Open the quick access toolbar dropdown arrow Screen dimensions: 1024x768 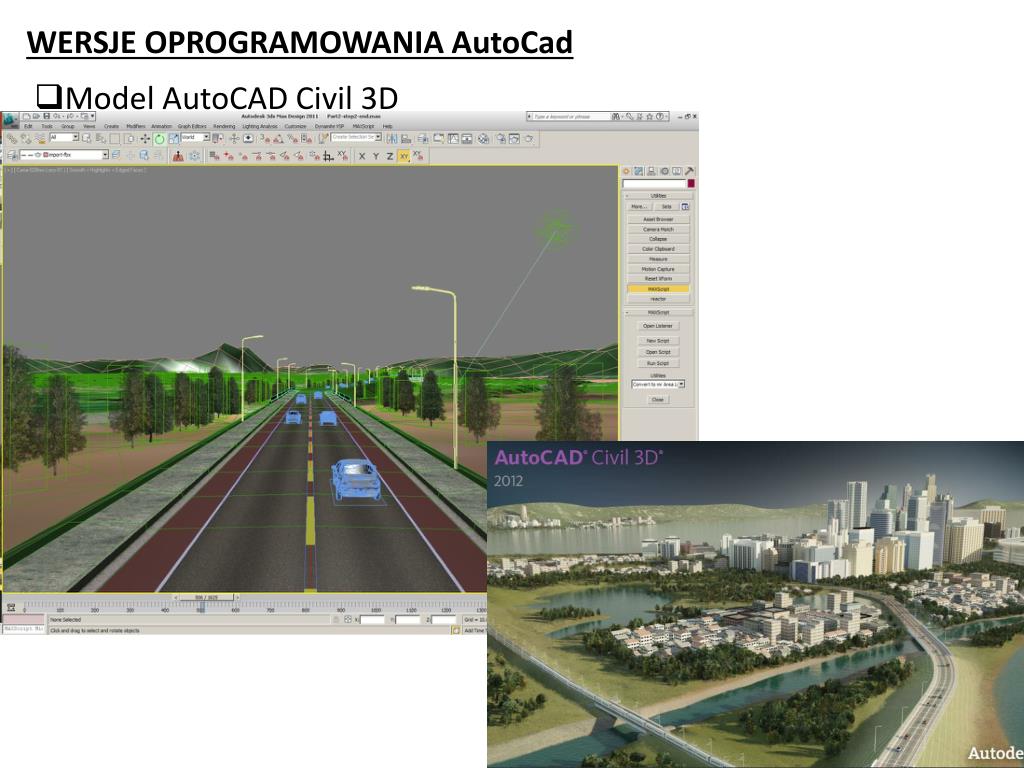pyautogui.click(x=92, y=116)
